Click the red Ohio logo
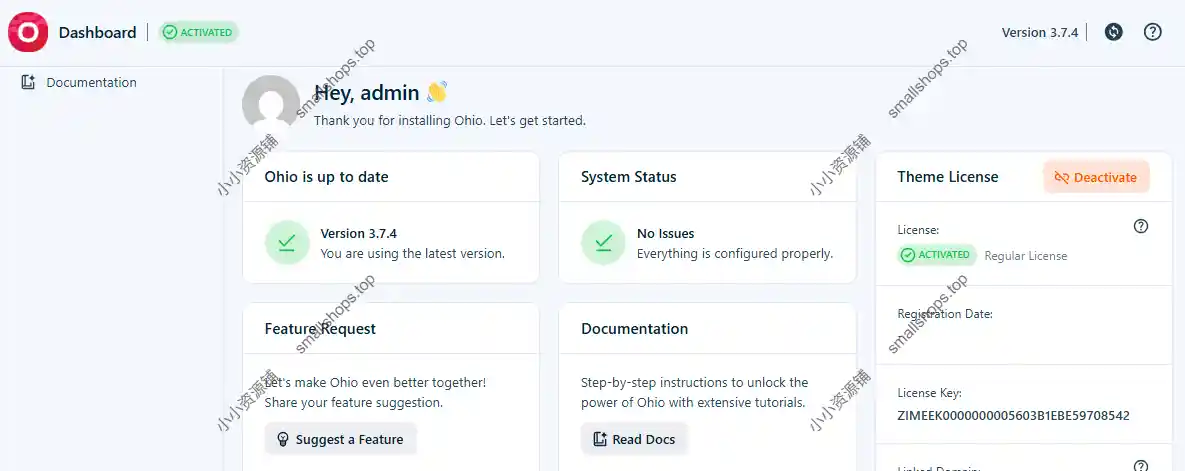Image resolution: width=1185 pixels, height=471 pixels. (x=28, y=32)
